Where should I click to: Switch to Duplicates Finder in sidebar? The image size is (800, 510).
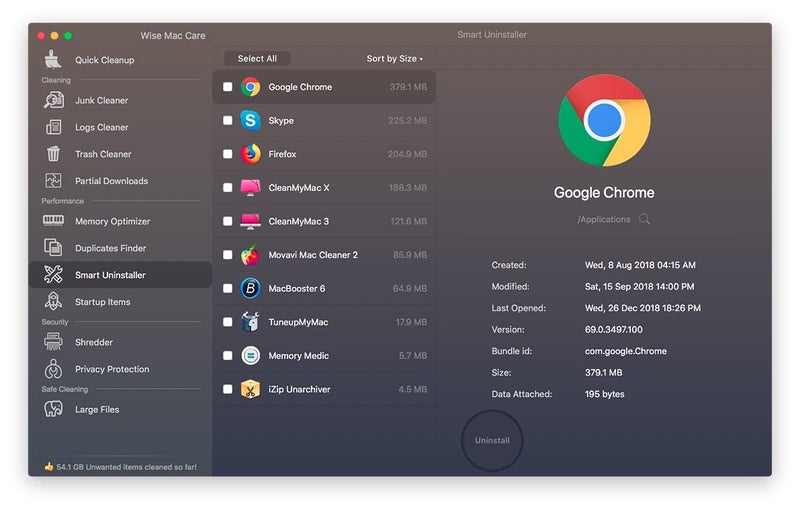click(x=110, y=248)
